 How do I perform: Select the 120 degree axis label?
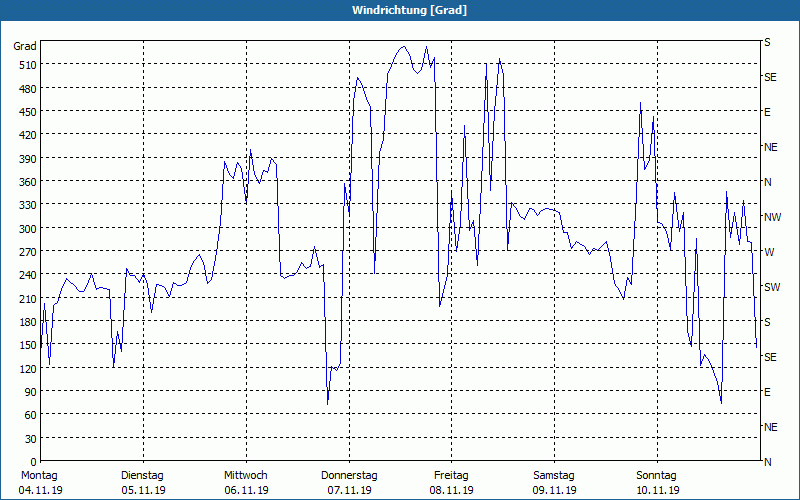(x=28, y=369)
